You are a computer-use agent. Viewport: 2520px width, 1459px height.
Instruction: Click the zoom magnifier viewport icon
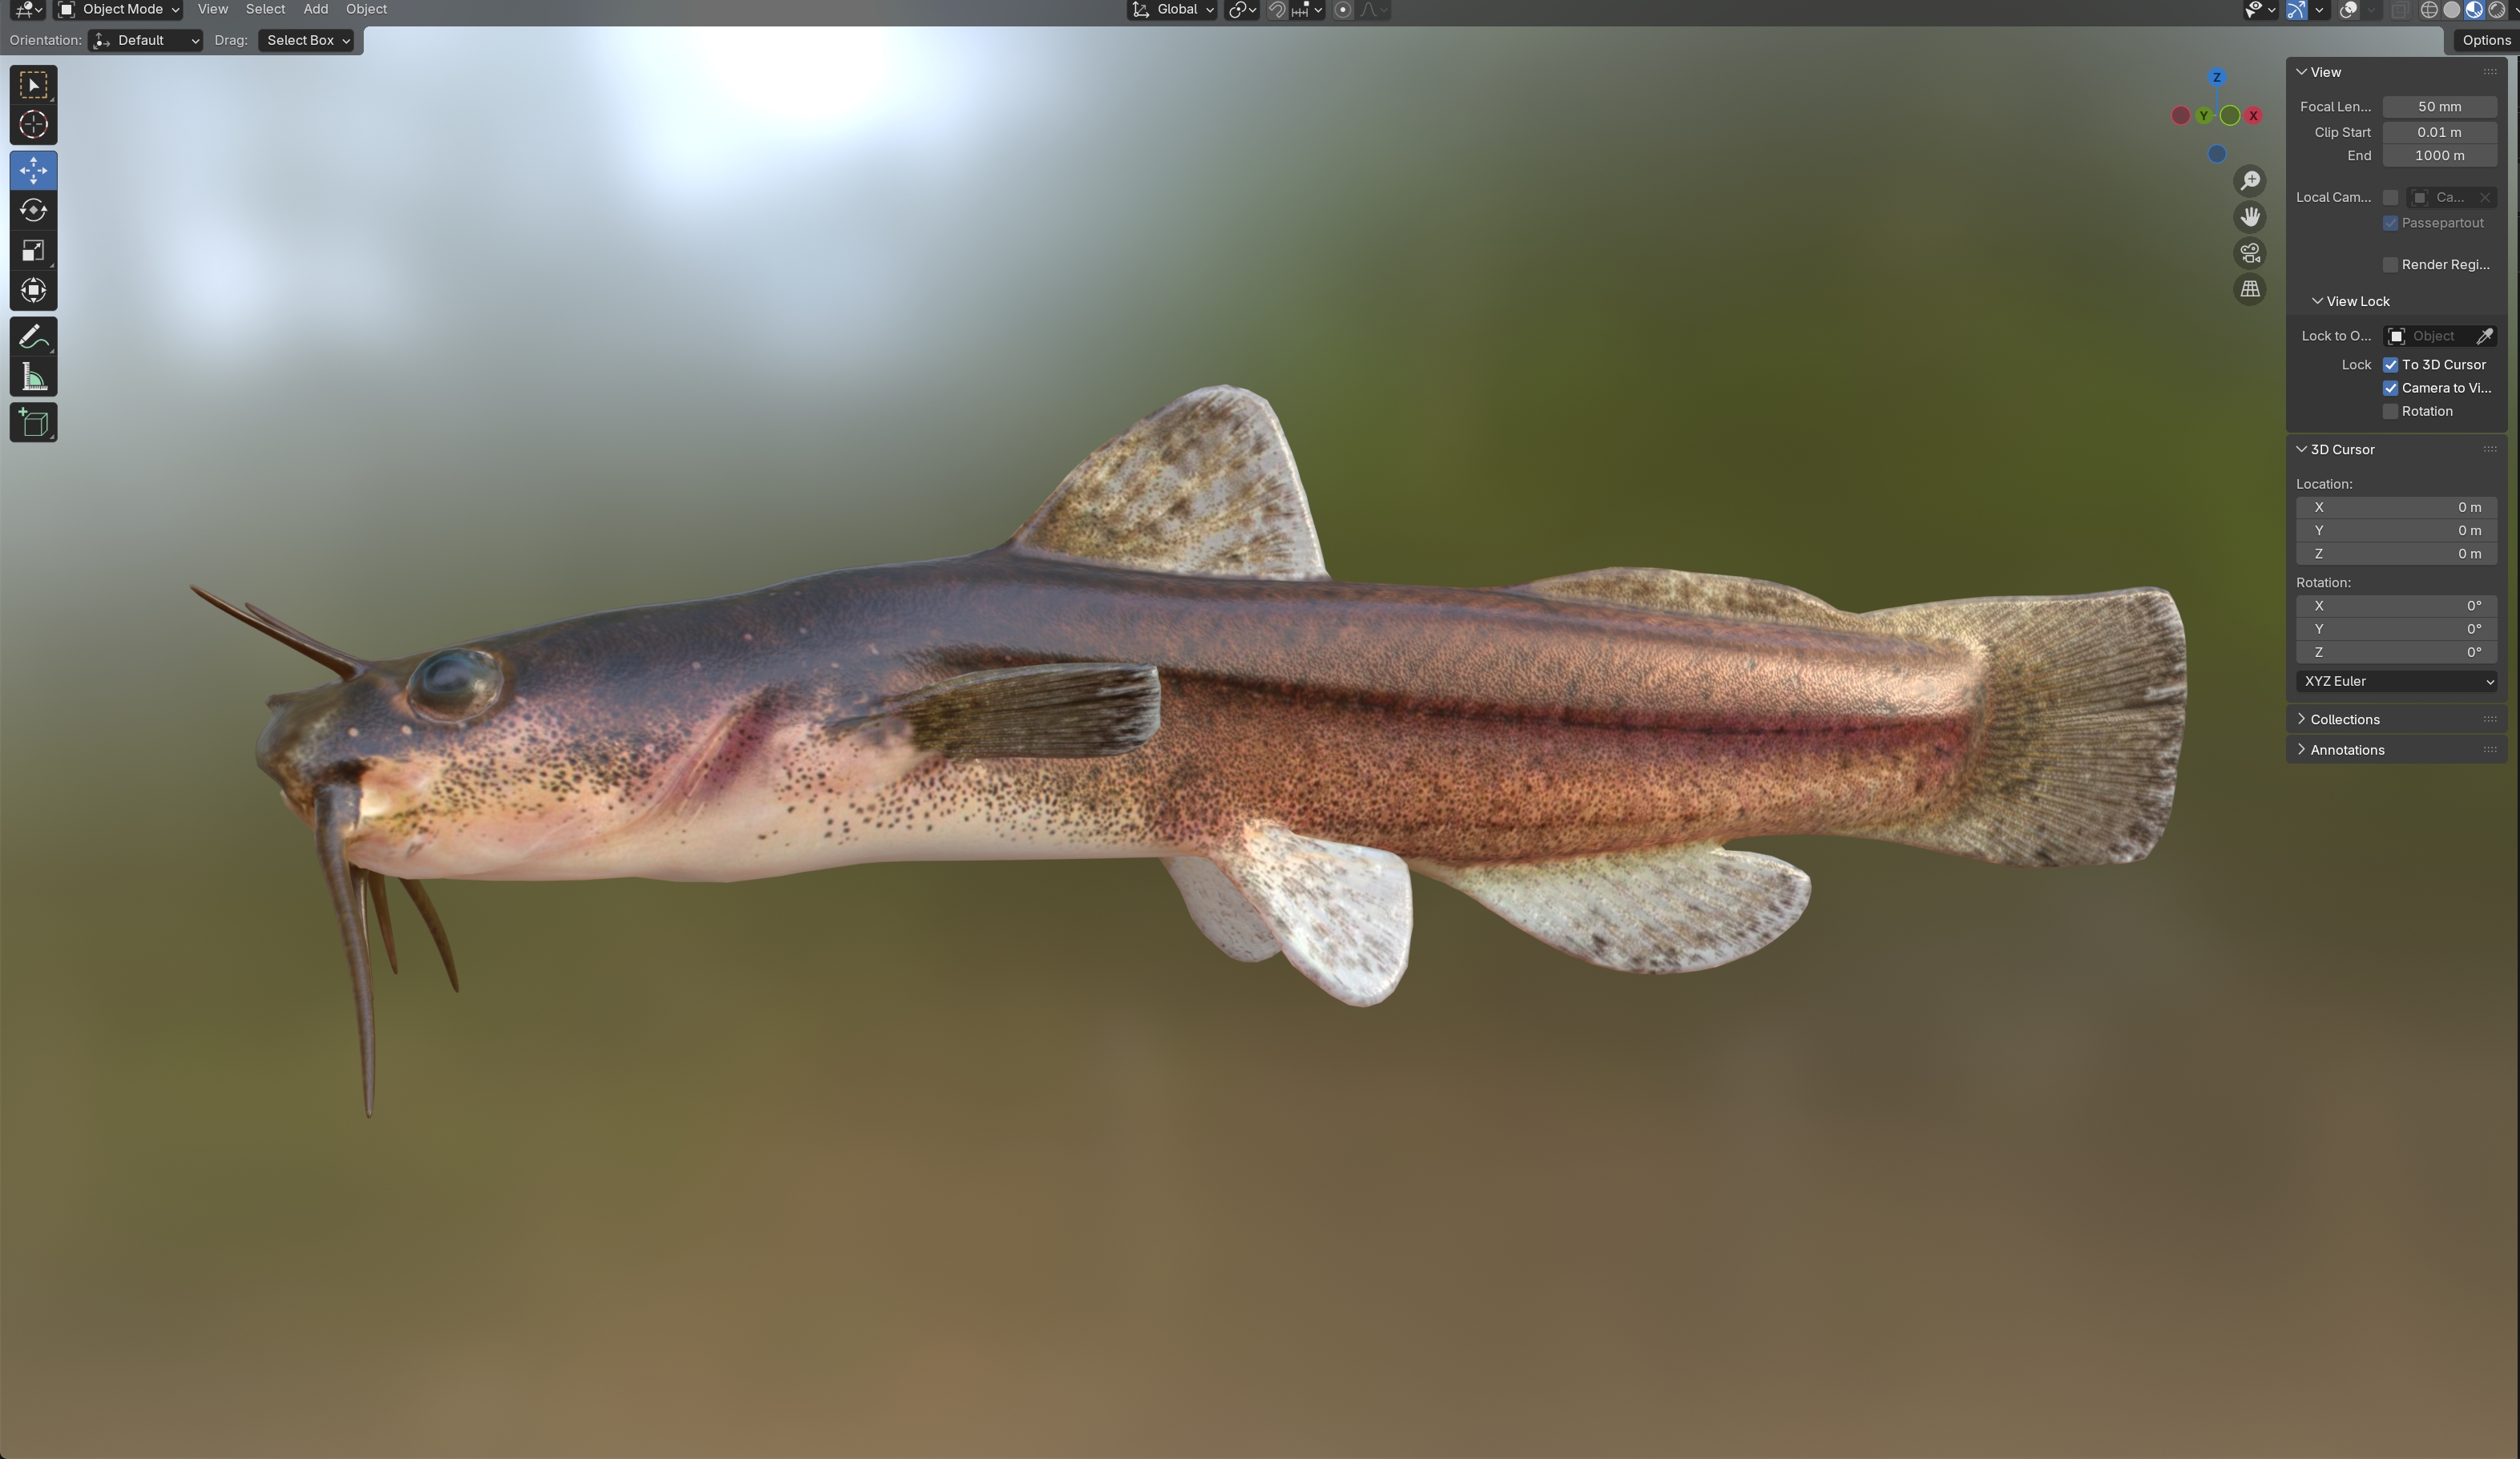2249,181
